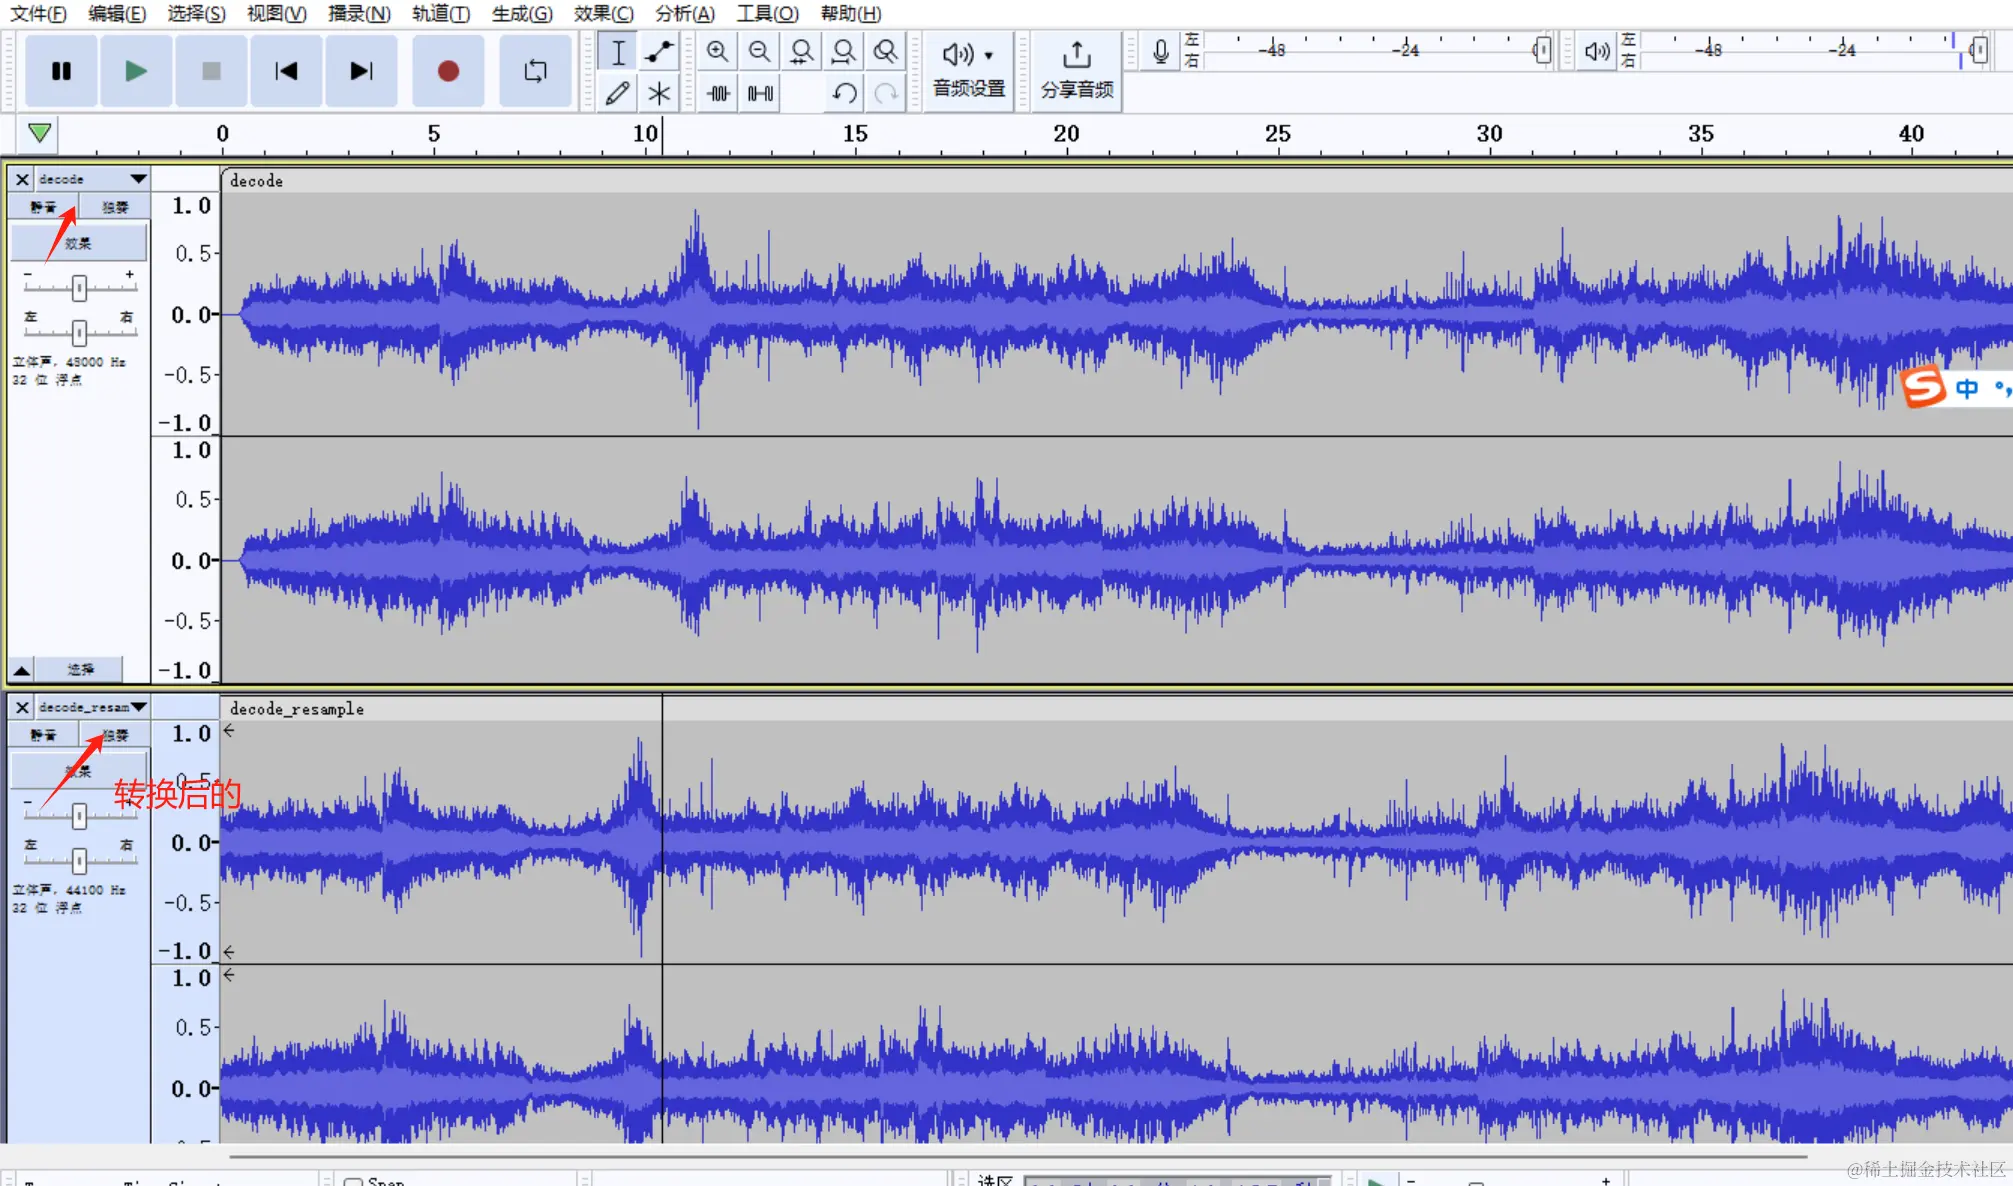Click the decode track gain slider
2013x1186 pixels.
[x=79, y=288]
